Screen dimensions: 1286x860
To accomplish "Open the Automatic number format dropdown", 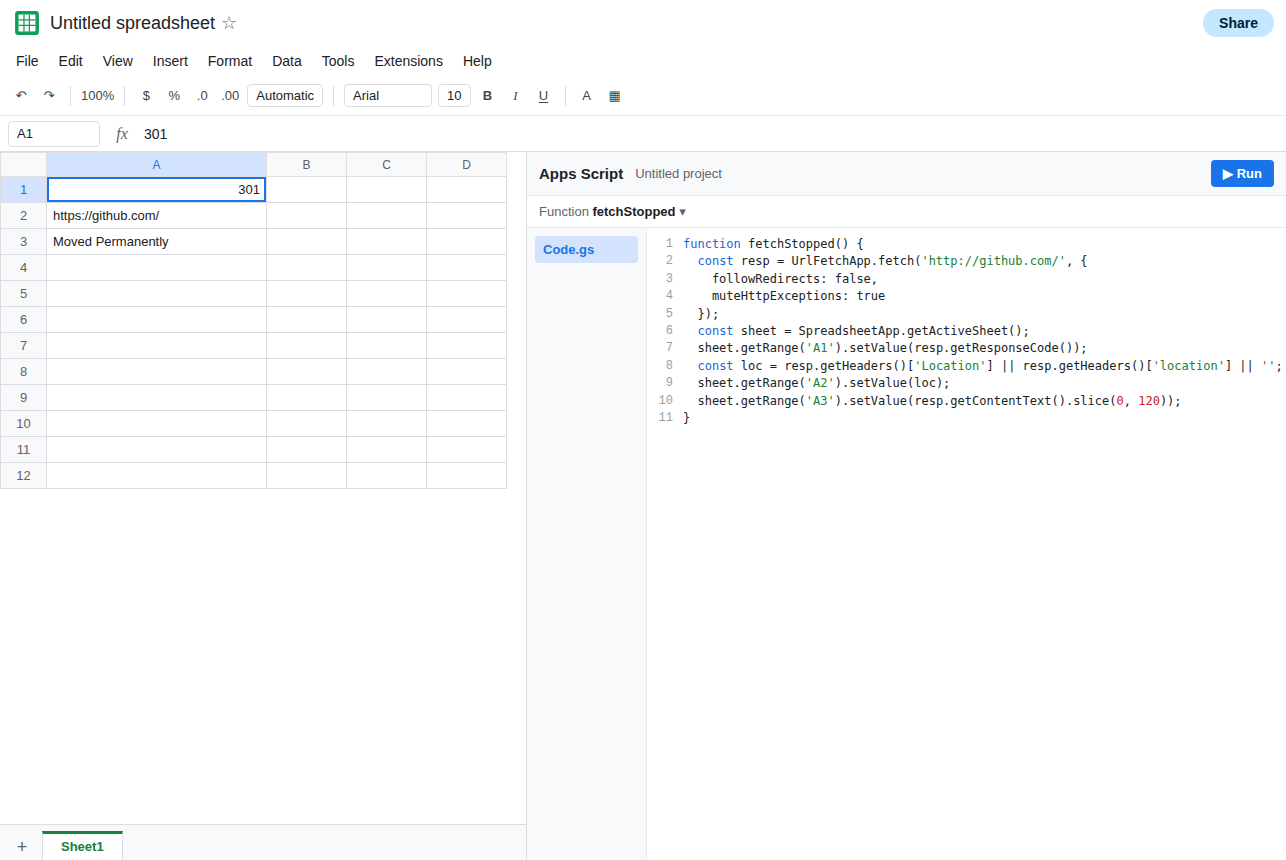I will (285, 96).
